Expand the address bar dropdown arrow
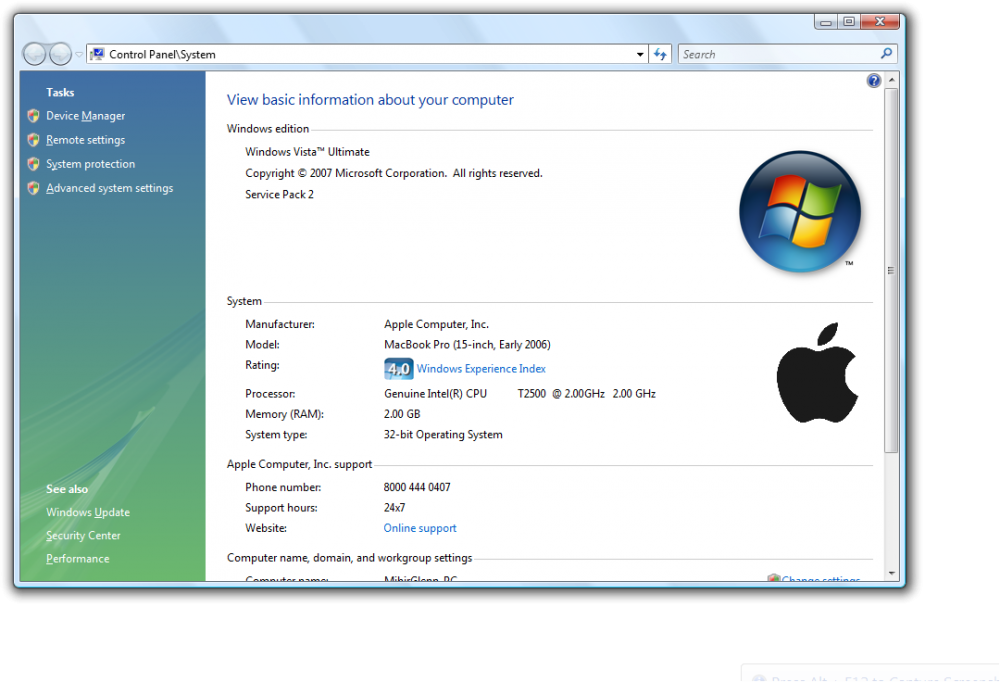The height and width of the screenshot is (682, 1000). tap(641, 54)
